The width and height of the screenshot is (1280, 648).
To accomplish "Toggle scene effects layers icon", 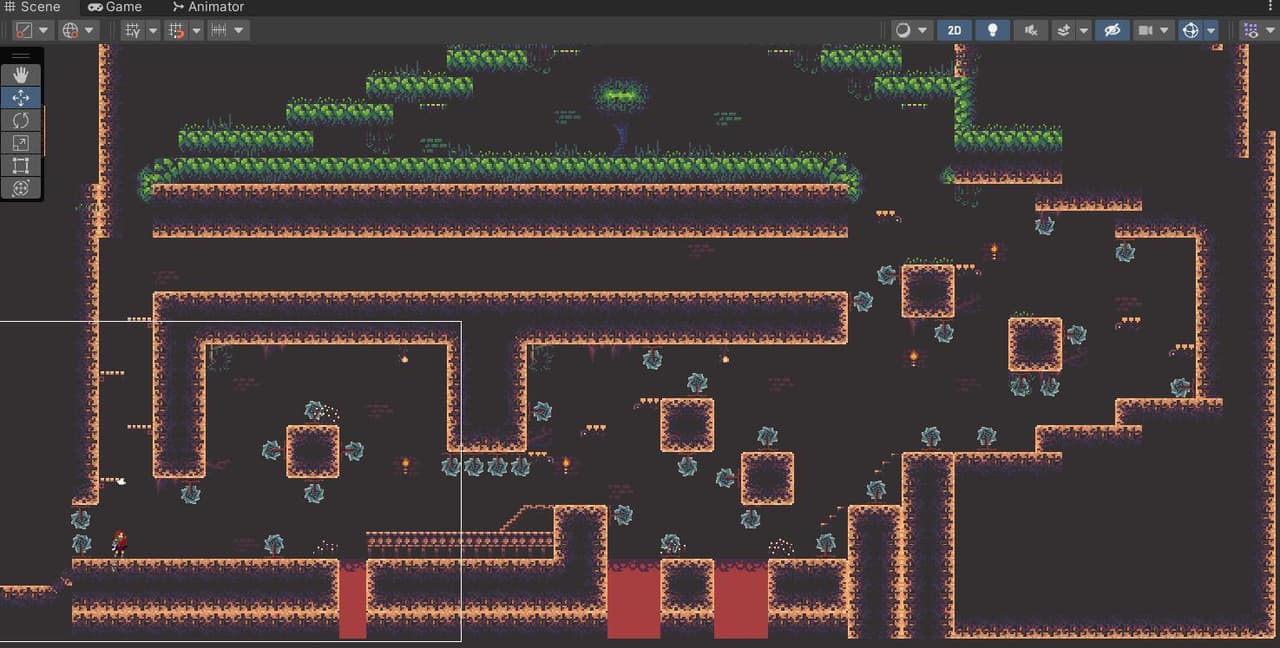I will click(x=1064, y=30).
